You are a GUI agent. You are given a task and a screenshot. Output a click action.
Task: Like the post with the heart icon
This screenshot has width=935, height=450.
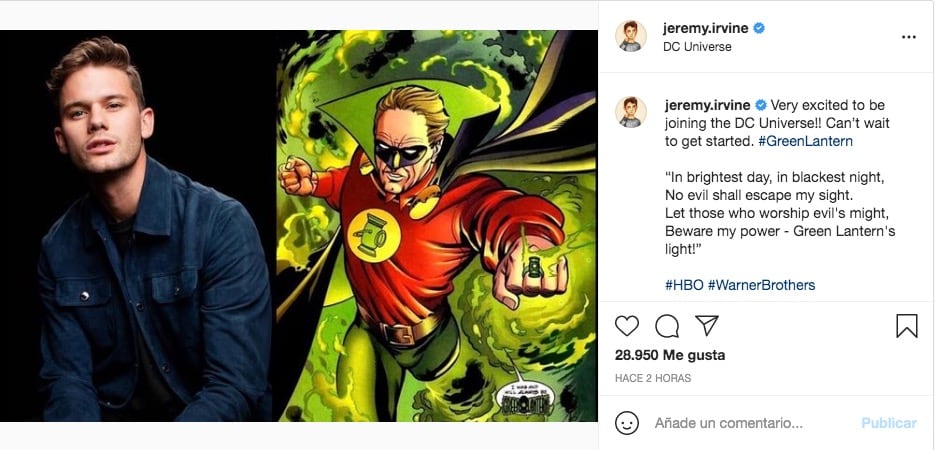[627, 326]
